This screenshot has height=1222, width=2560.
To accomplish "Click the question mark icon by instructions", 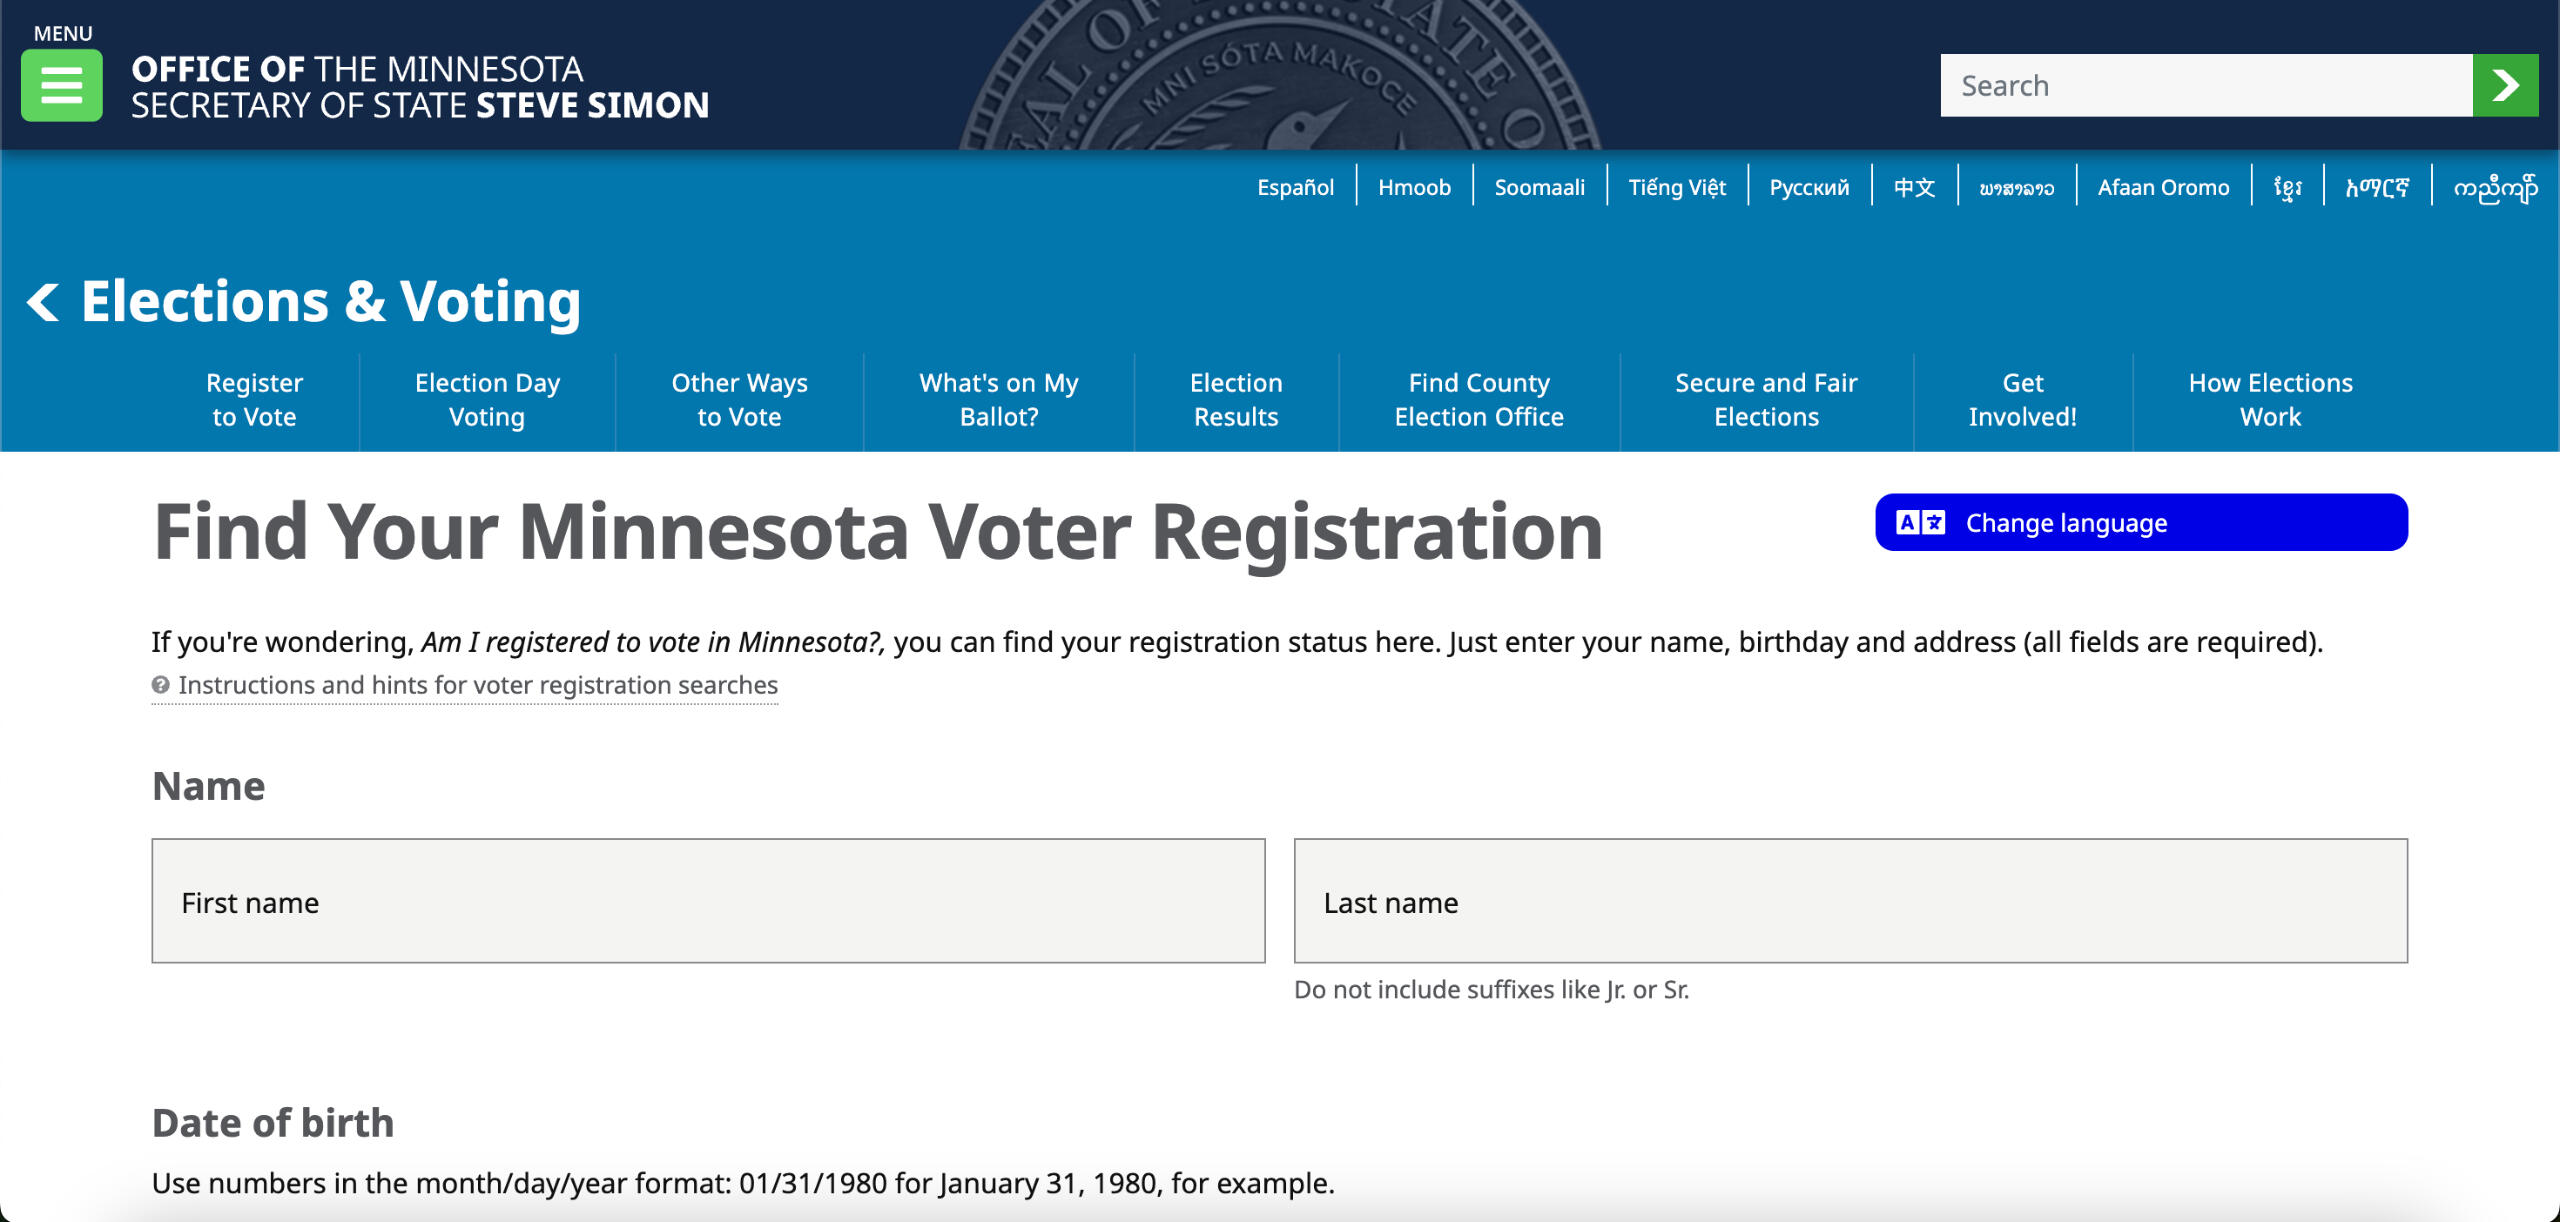I will (160, 685).
